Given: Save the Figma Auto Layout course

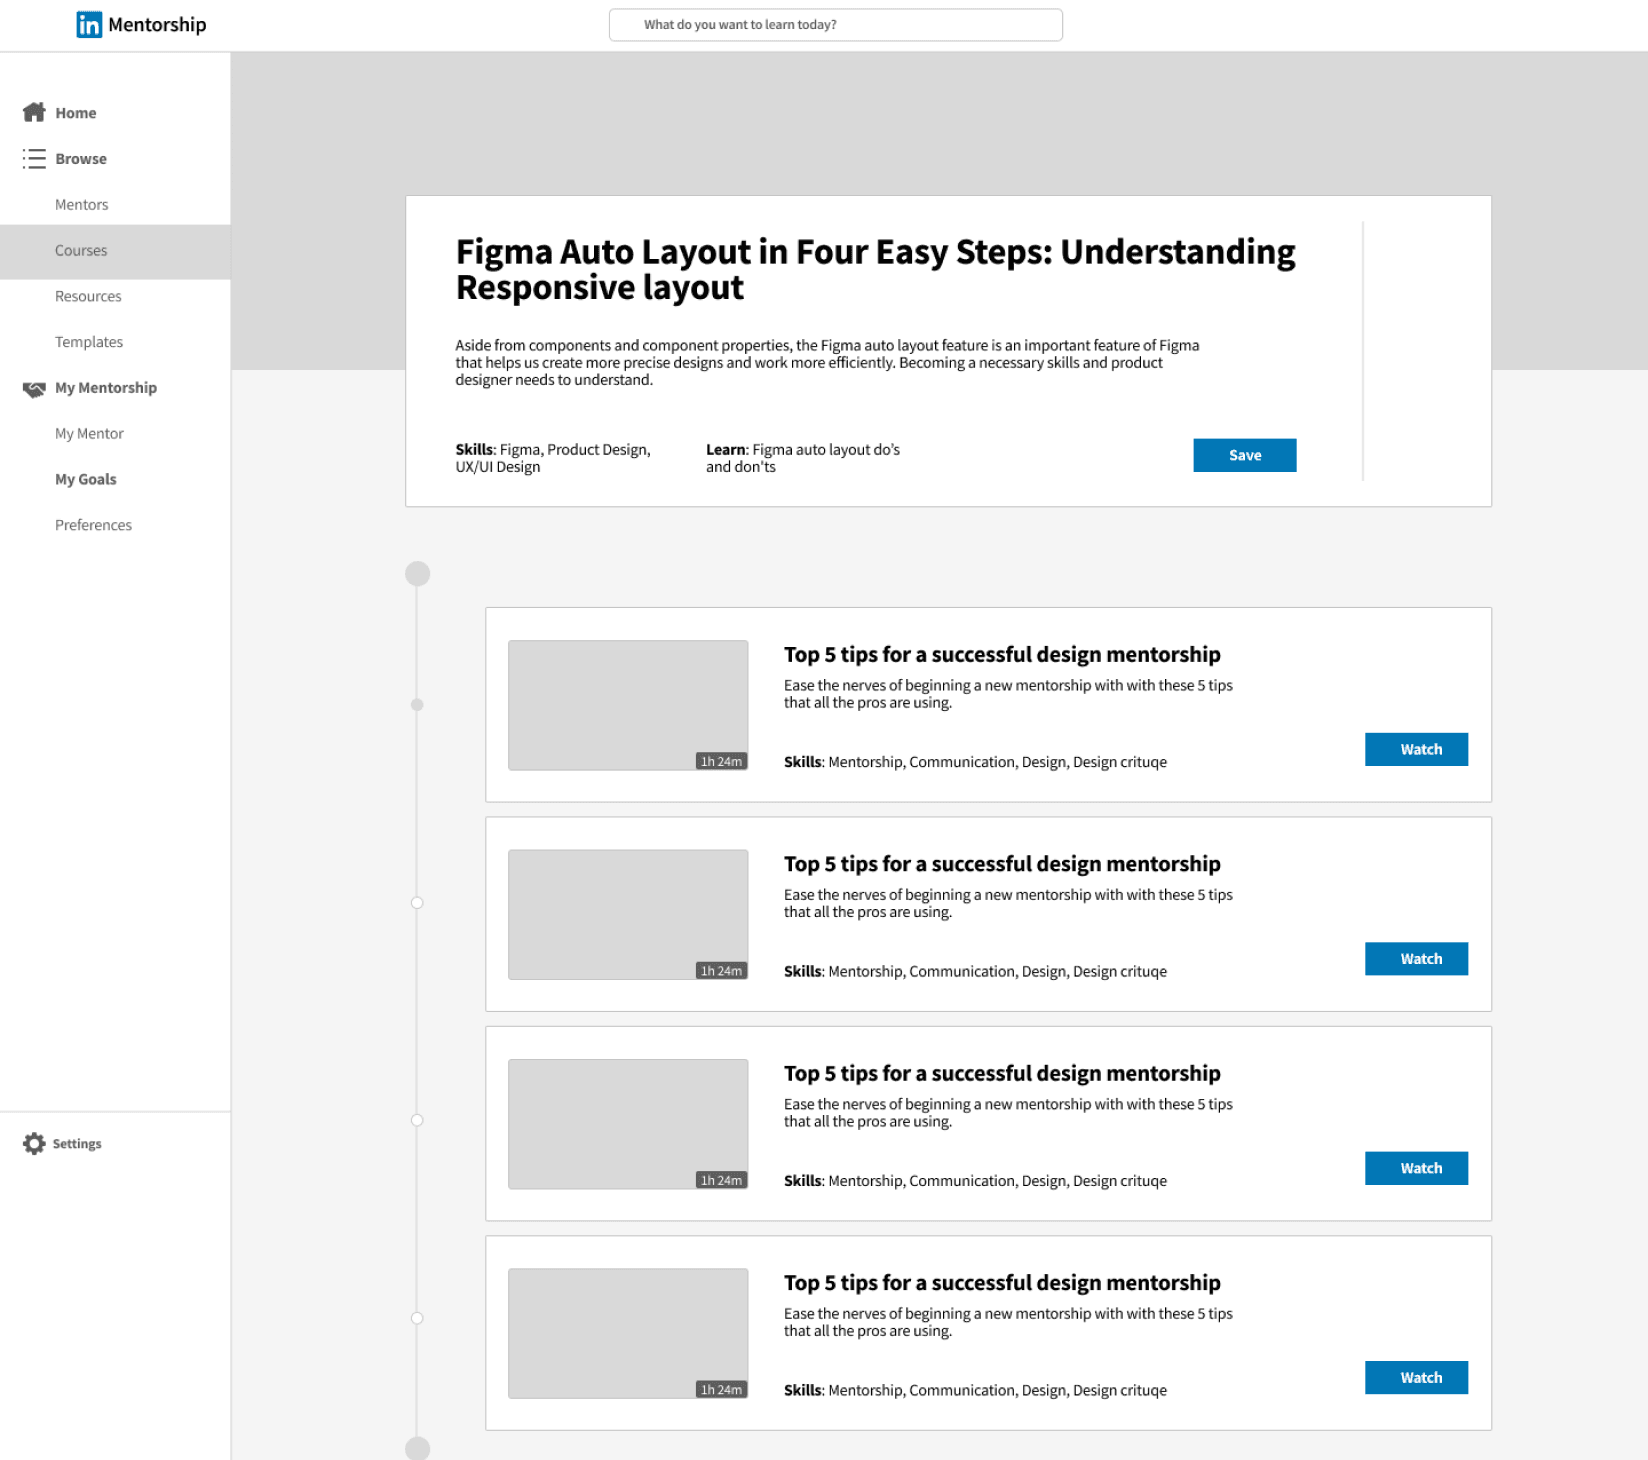Looking at the screenshot, I should (1245, 455).
